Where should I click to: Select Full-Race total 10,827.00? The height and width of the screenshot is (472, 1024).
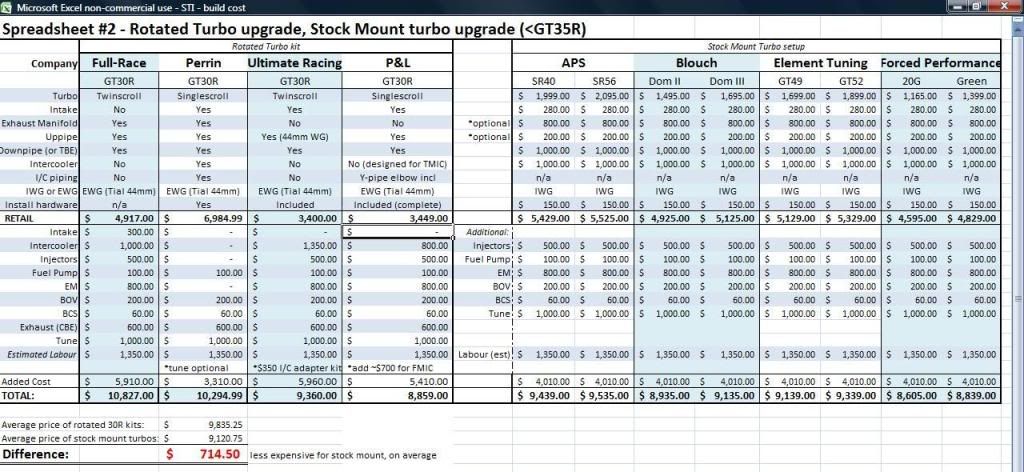click(x=119, y=396)
